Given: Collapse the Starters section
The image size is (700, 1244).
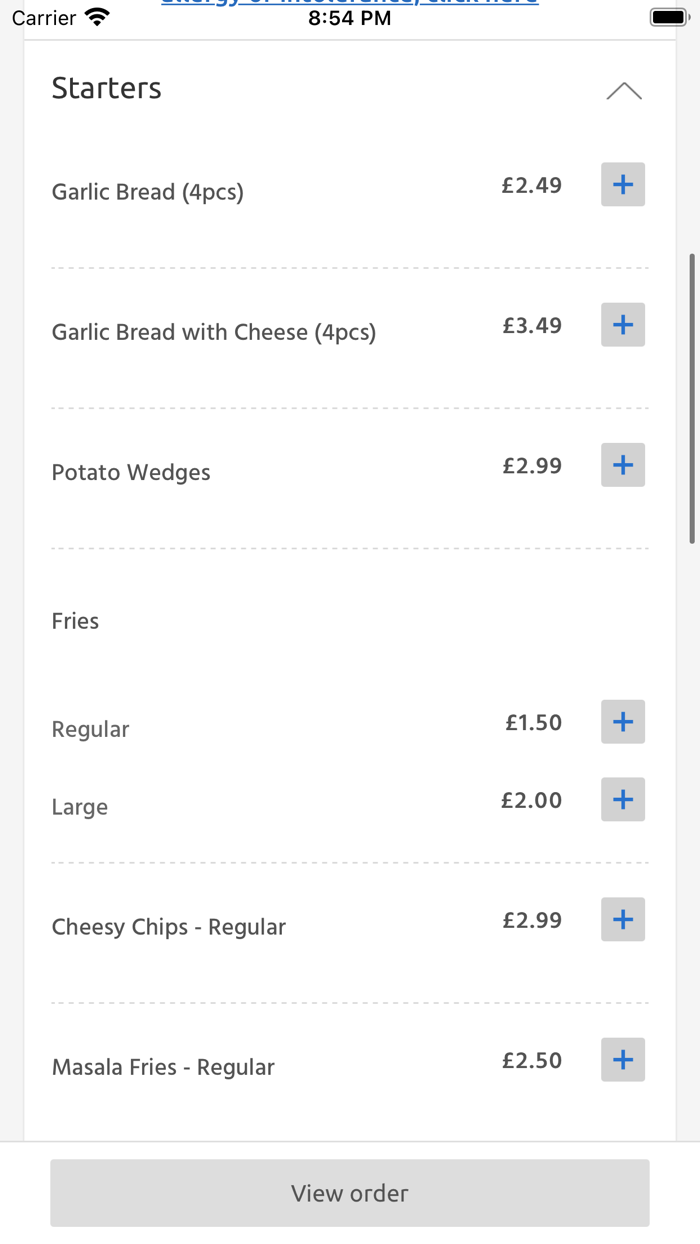Looking at the screenshot, I should [x=624, y=90].
